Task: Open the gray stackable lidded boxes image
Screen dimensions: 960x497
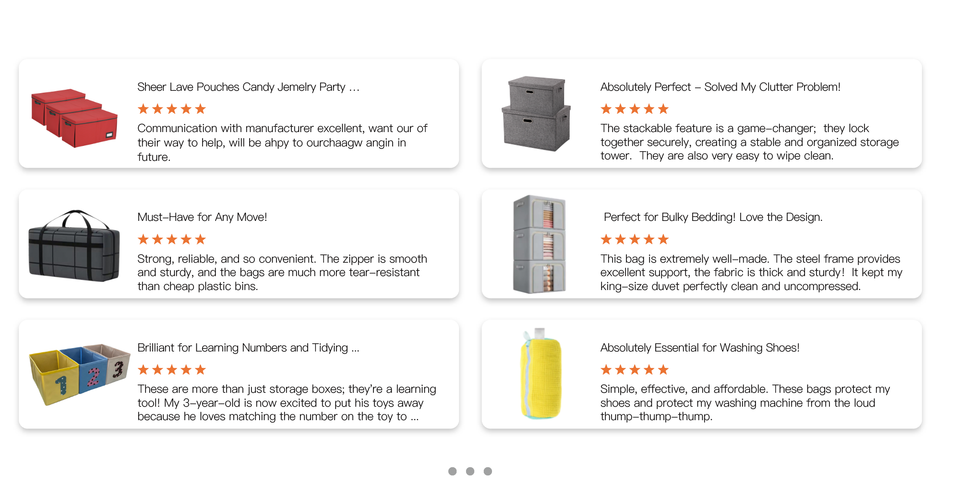Action: (537, 113)
